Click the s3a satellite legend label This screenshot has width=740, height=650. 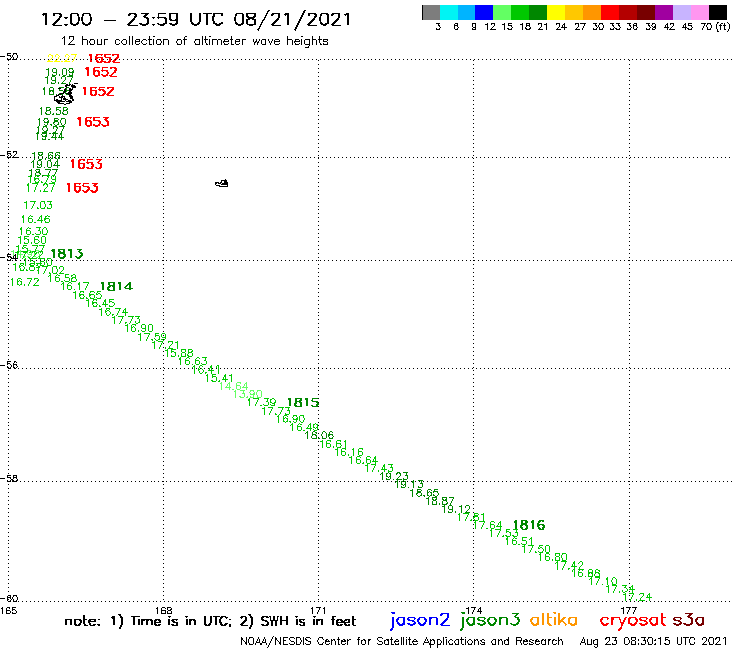click(689, 620)
